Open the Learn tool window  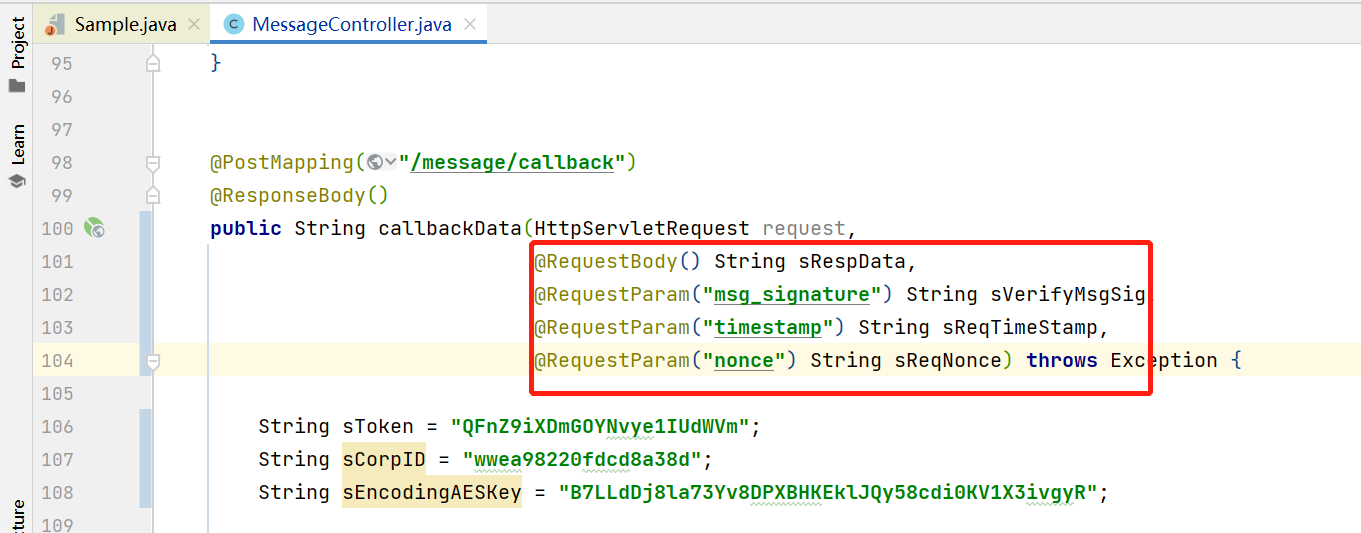coord(17,145)
